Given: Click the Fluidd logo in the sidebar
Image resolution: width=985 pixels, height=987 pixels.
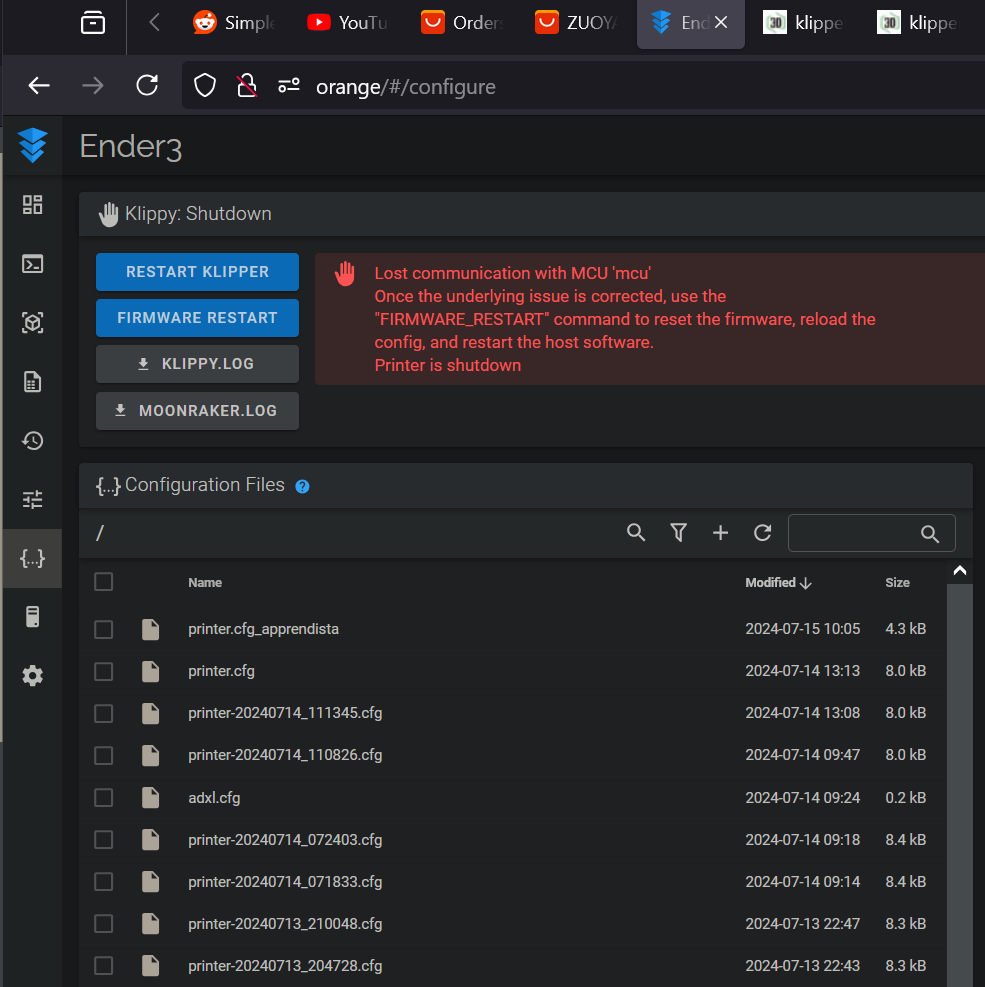Looking at the screenshot, I should coord(33,145).
